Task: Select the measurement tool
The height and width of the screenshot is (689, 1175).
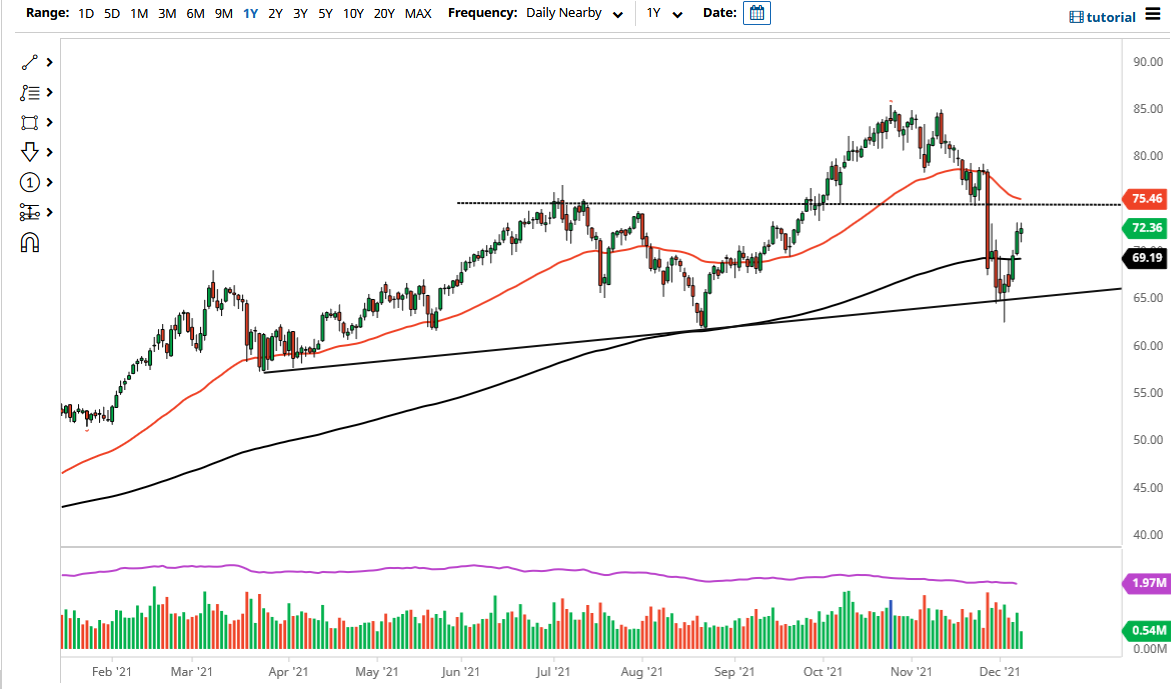Action: tap(28, 212)
